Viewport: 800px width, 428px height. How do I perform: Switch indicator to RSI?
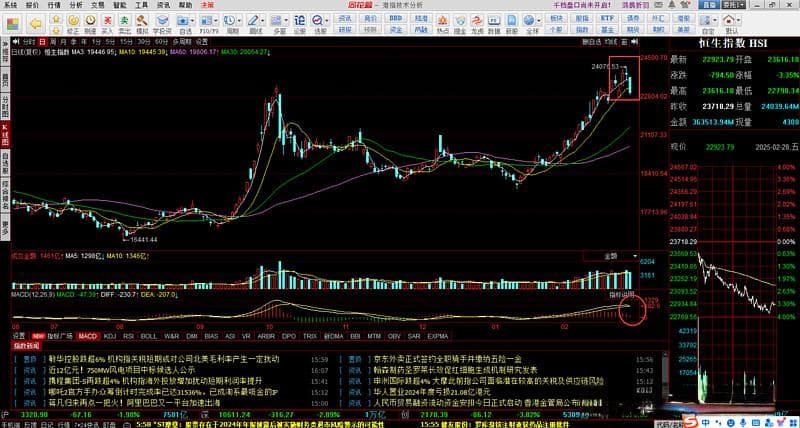(129, 336)
